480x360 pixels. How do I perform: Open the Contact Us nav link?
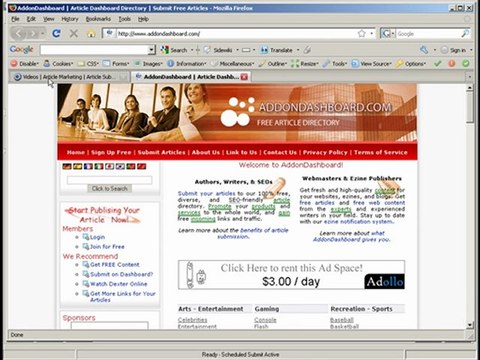coord(280,152)
